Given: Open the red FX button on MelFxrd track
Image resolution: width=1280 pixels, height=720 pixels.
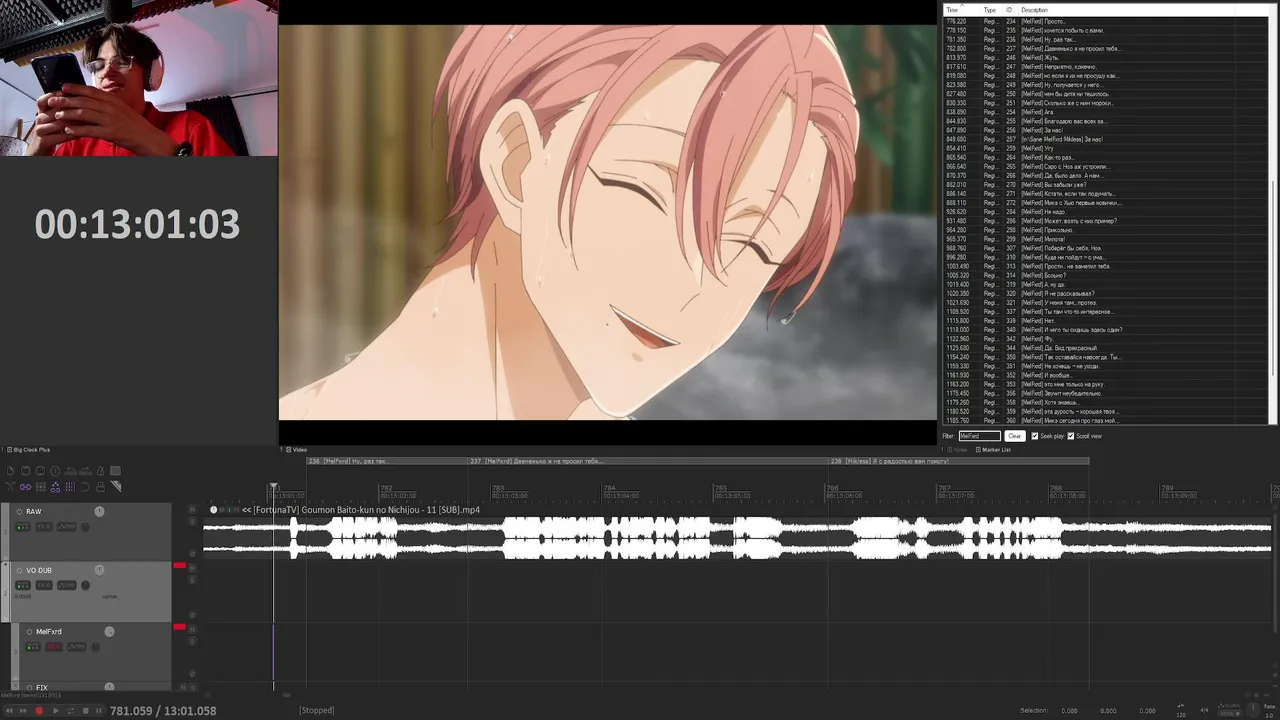Looking at the screenshot, I should pyautogui.click(x=54, y=647).
